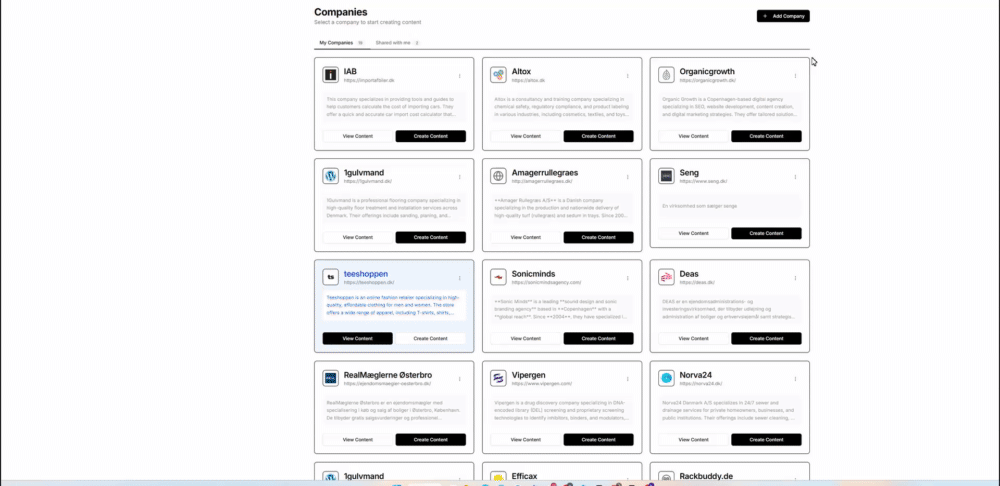Click View Content on the Organicgrowth card
This screenshot has width=1000, height=486.
[693, 136]
